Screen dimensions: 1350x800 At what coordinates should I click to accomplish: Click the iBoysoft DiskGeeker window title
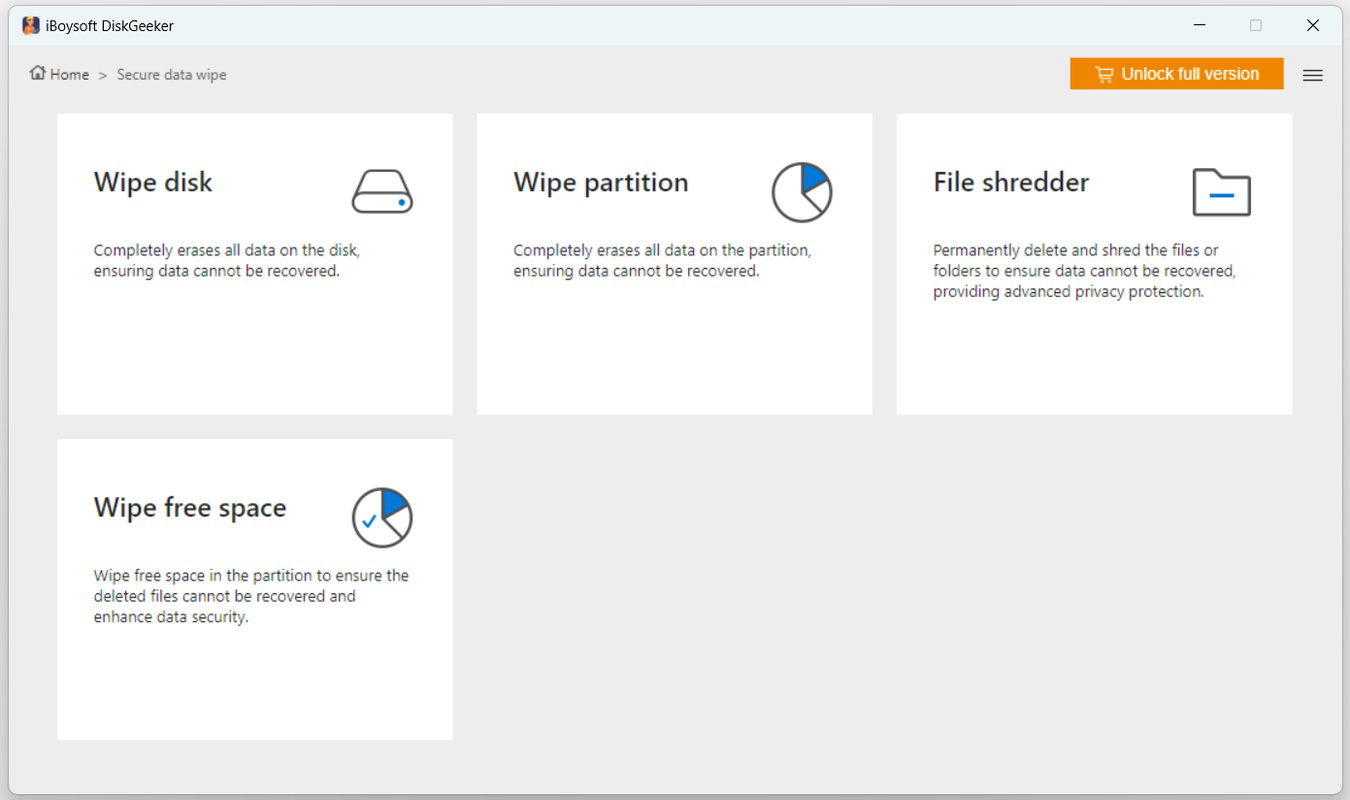pyautogui.click(x=110, y=26)
